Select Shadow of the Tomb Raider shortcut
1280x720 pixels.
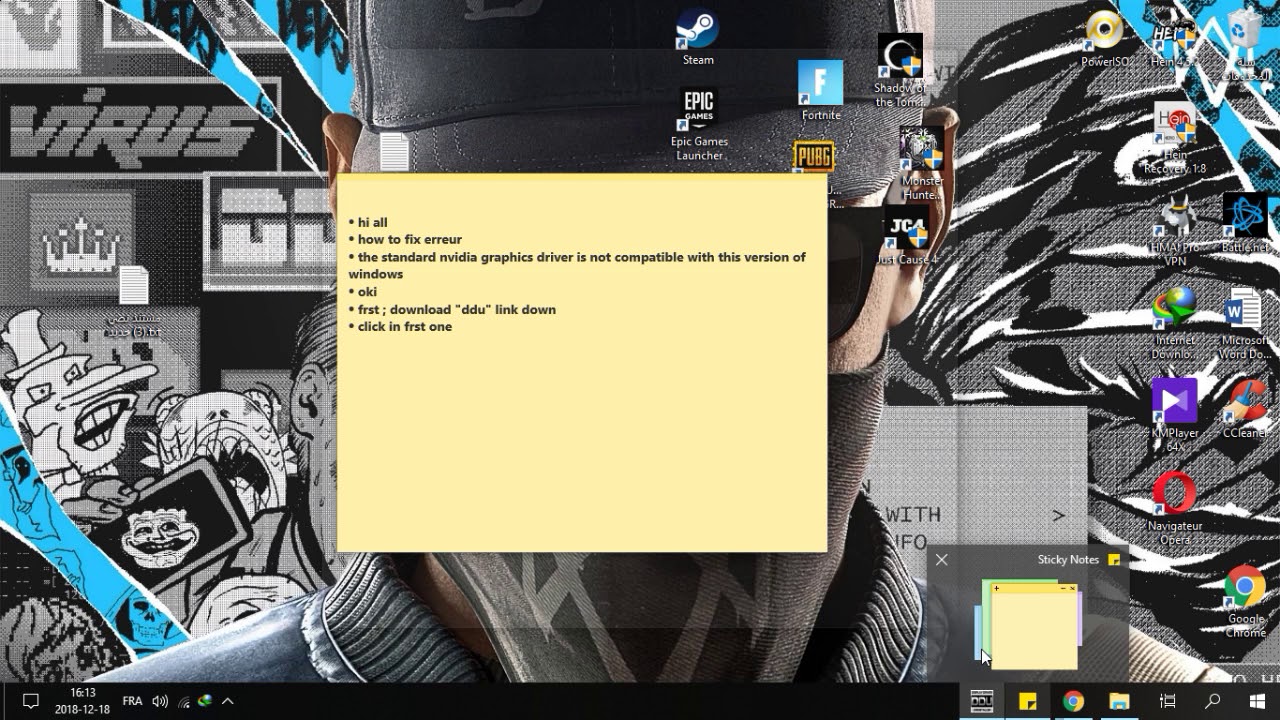point(900,70)
